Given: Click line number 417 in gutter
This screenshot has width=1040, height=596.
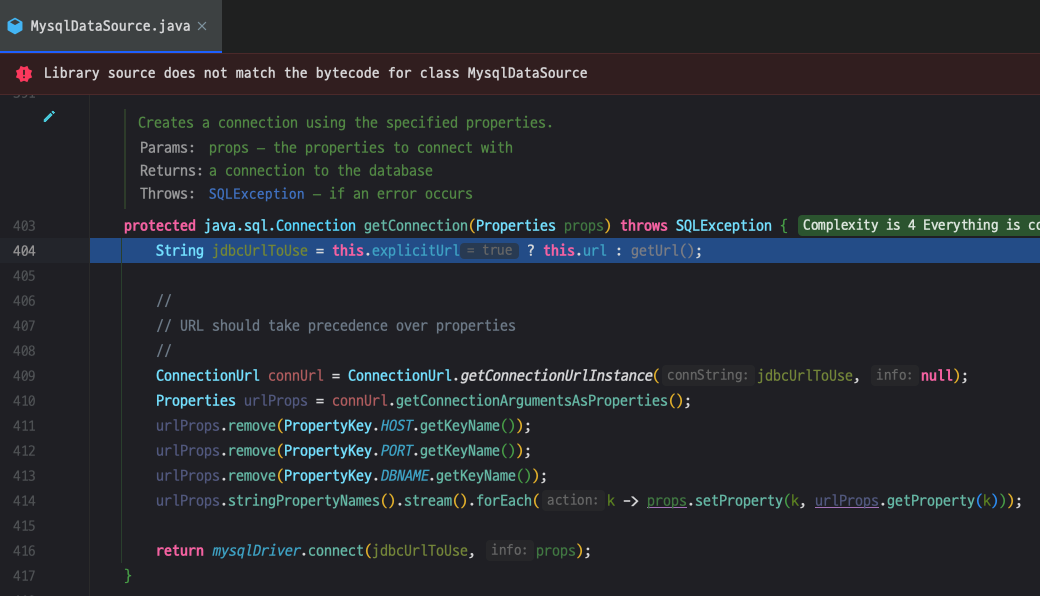Looking at the screenshot, I should (24, 576).
